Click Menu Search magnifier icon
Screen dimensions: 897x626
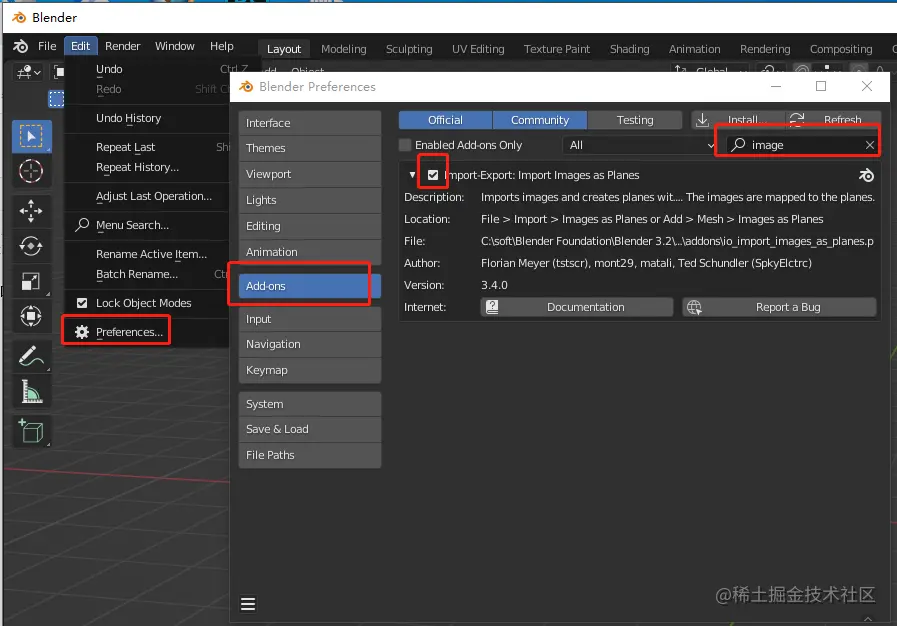[x=82, y=225]
